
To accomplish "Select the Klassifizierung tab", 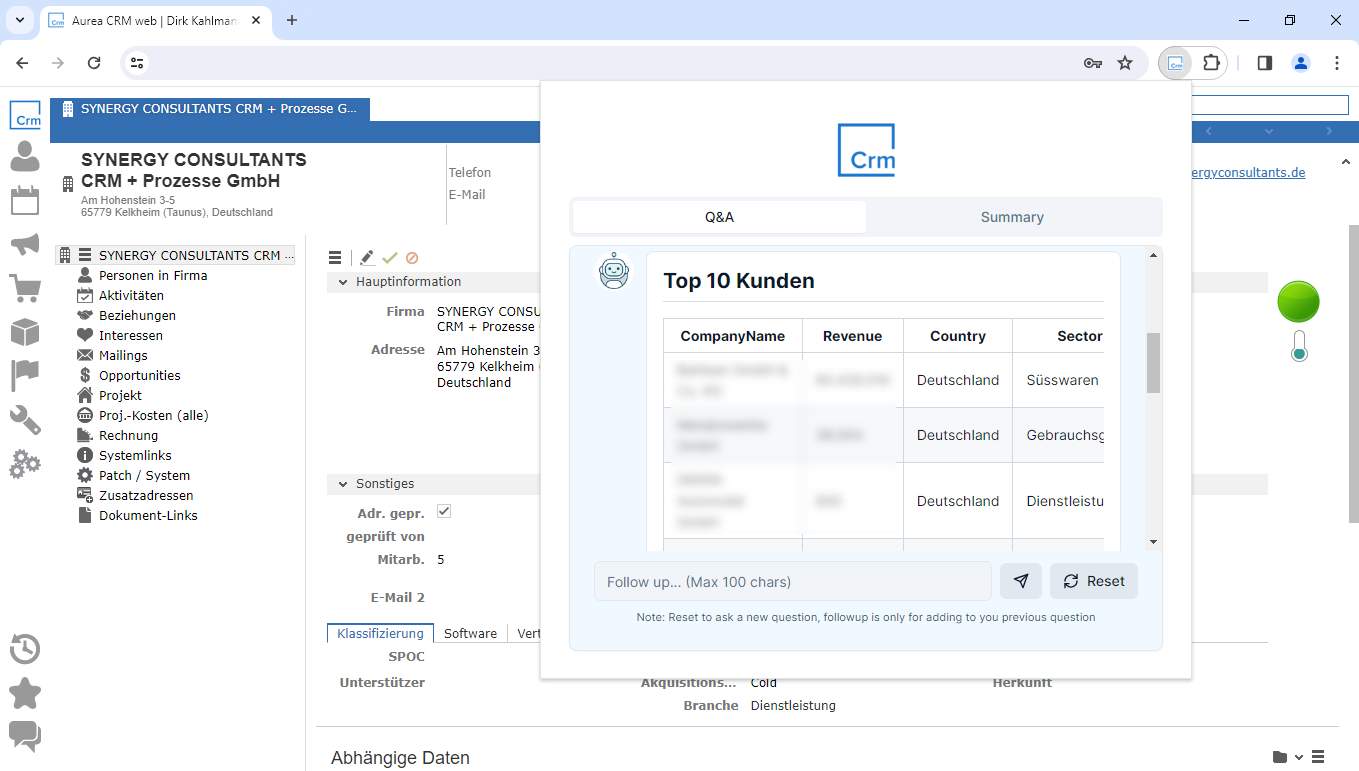I will pyautogui.click(x=380, y=634).
